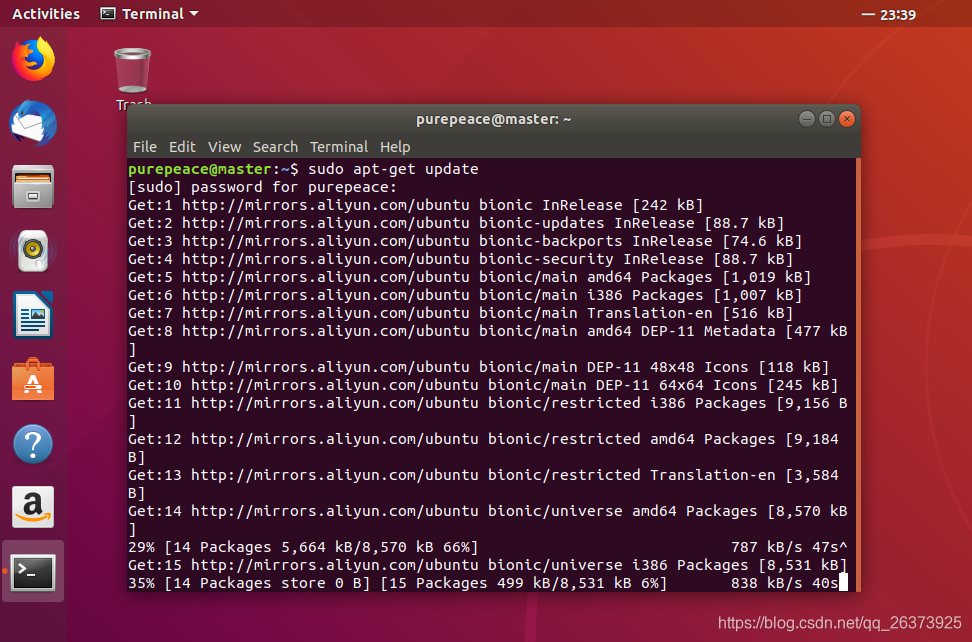972x642 pixels.
Task: Click the clock showing 23:39
Action: pyautogui.click(x=897, y=14)
